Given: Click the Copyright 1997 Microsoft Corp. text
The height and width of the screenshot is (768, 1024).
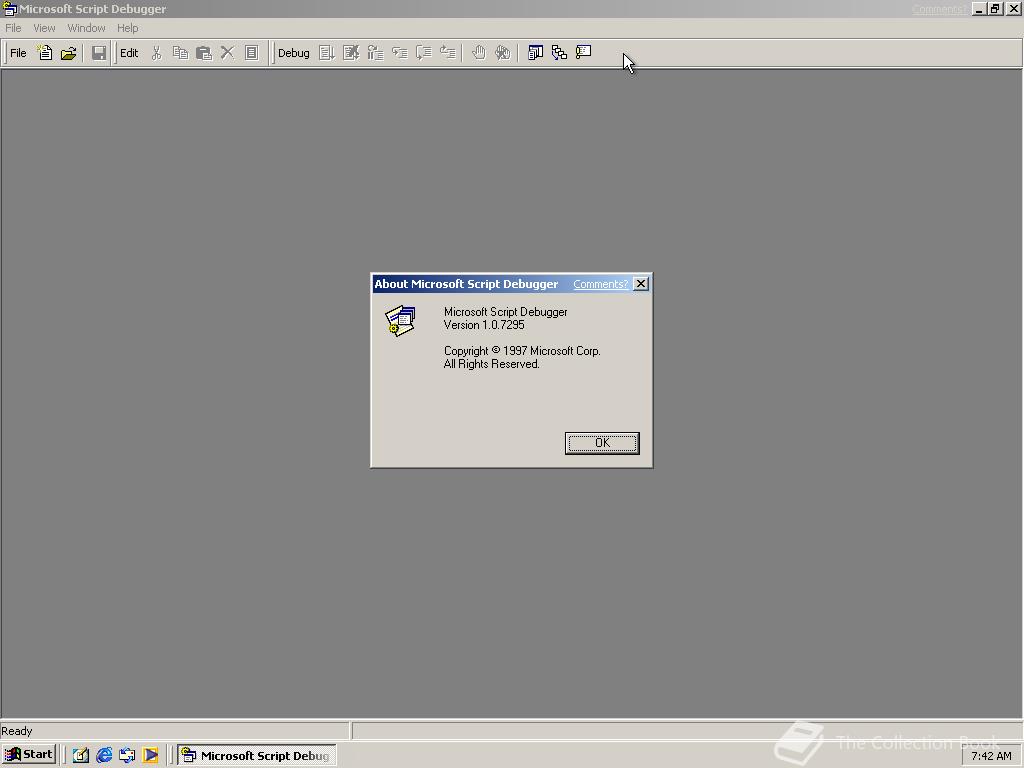Looking at the screenshot, I should [x=522, y=351].
